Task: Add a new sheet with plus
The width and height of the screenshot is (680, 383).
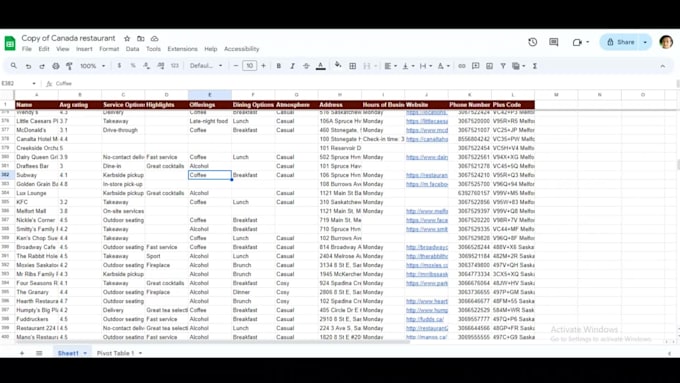Action: [22, 353]
